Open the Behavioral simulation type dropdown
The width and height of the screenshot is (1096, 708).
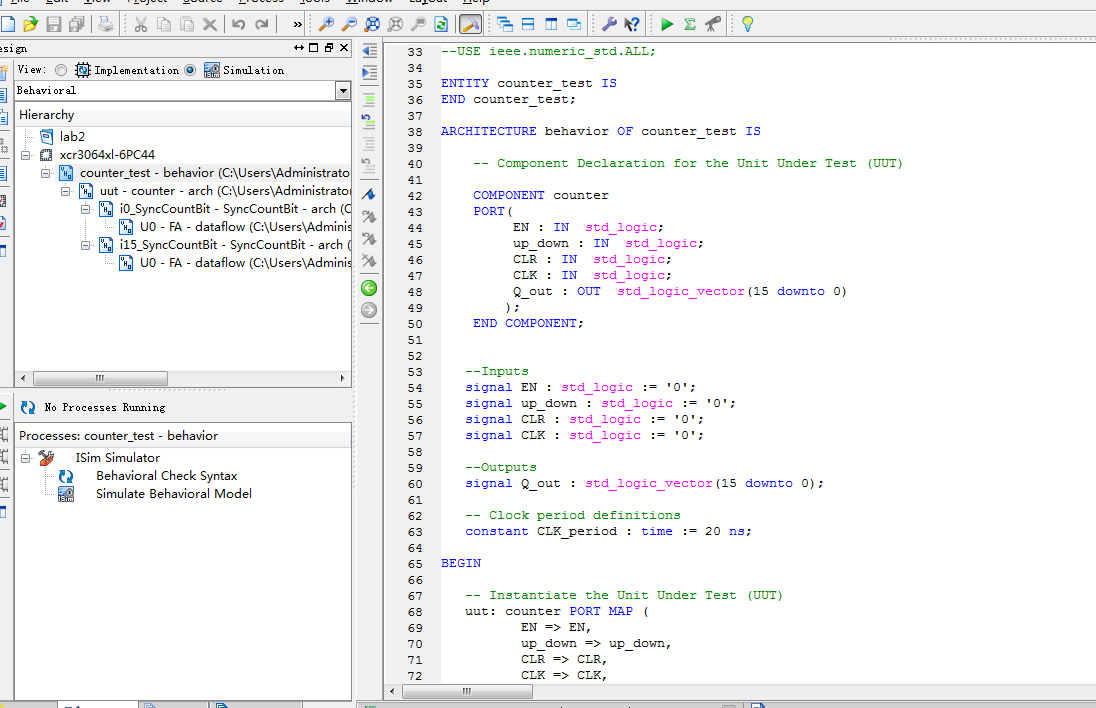pos(343,91)
